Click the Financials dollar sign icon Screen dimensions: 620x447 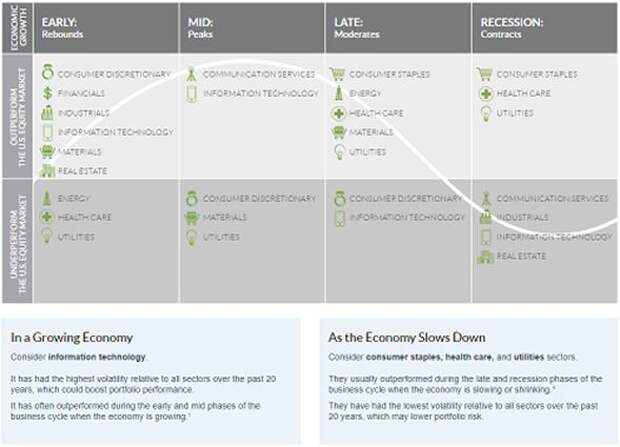pyautogui.click(x=47, y=93)
